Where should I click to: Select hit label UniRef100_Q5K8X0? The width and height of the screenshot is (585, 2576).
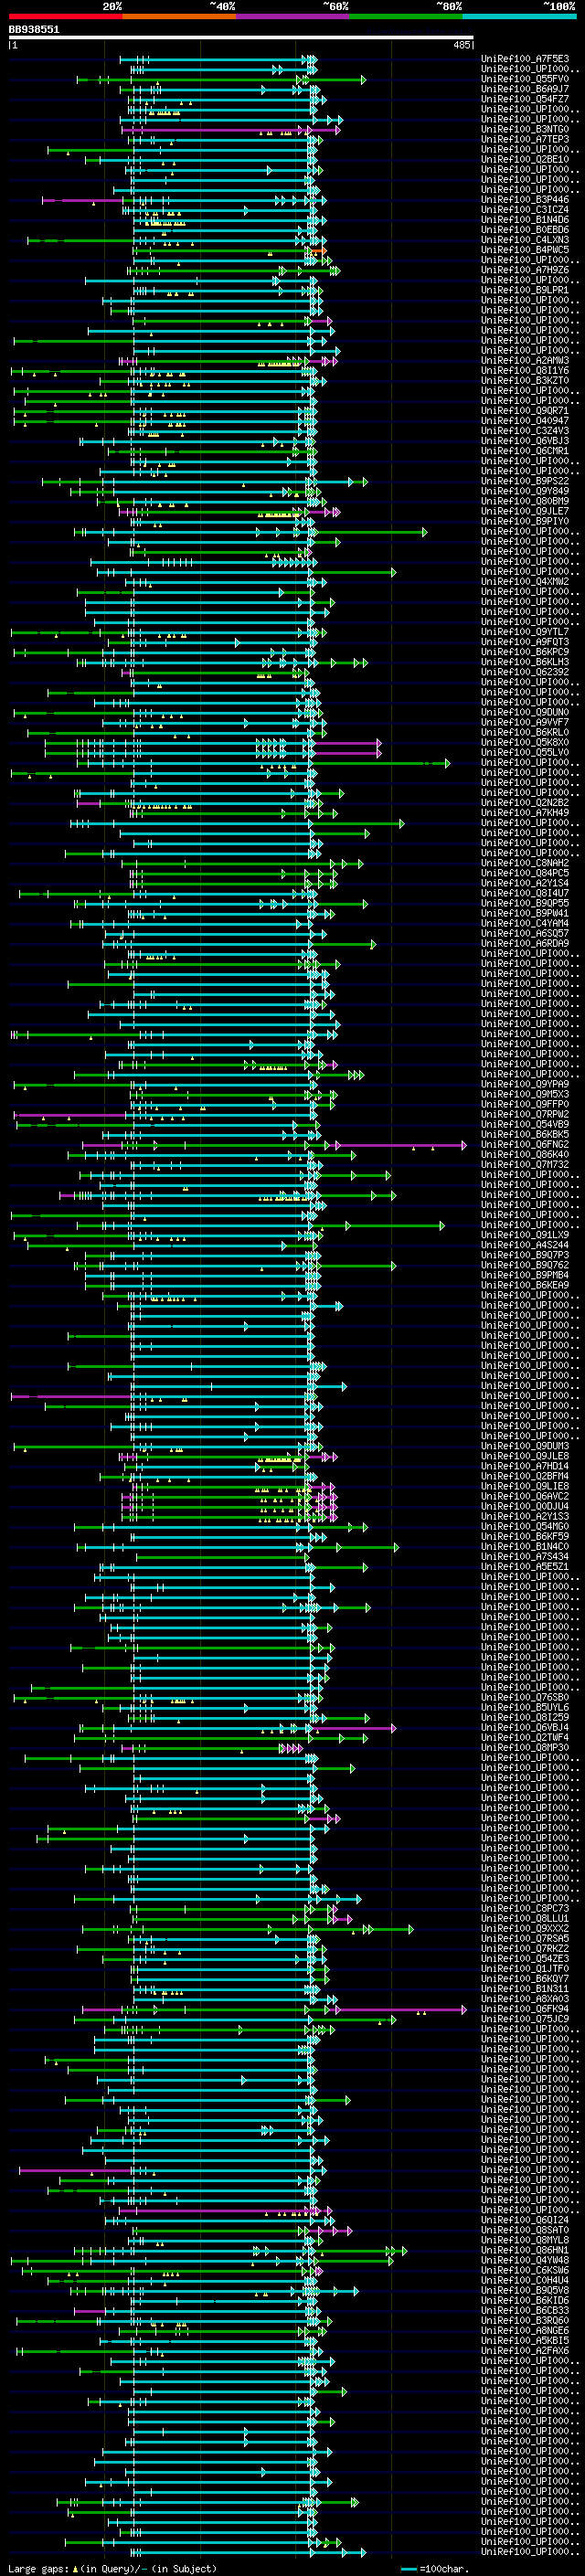point(525,743)
